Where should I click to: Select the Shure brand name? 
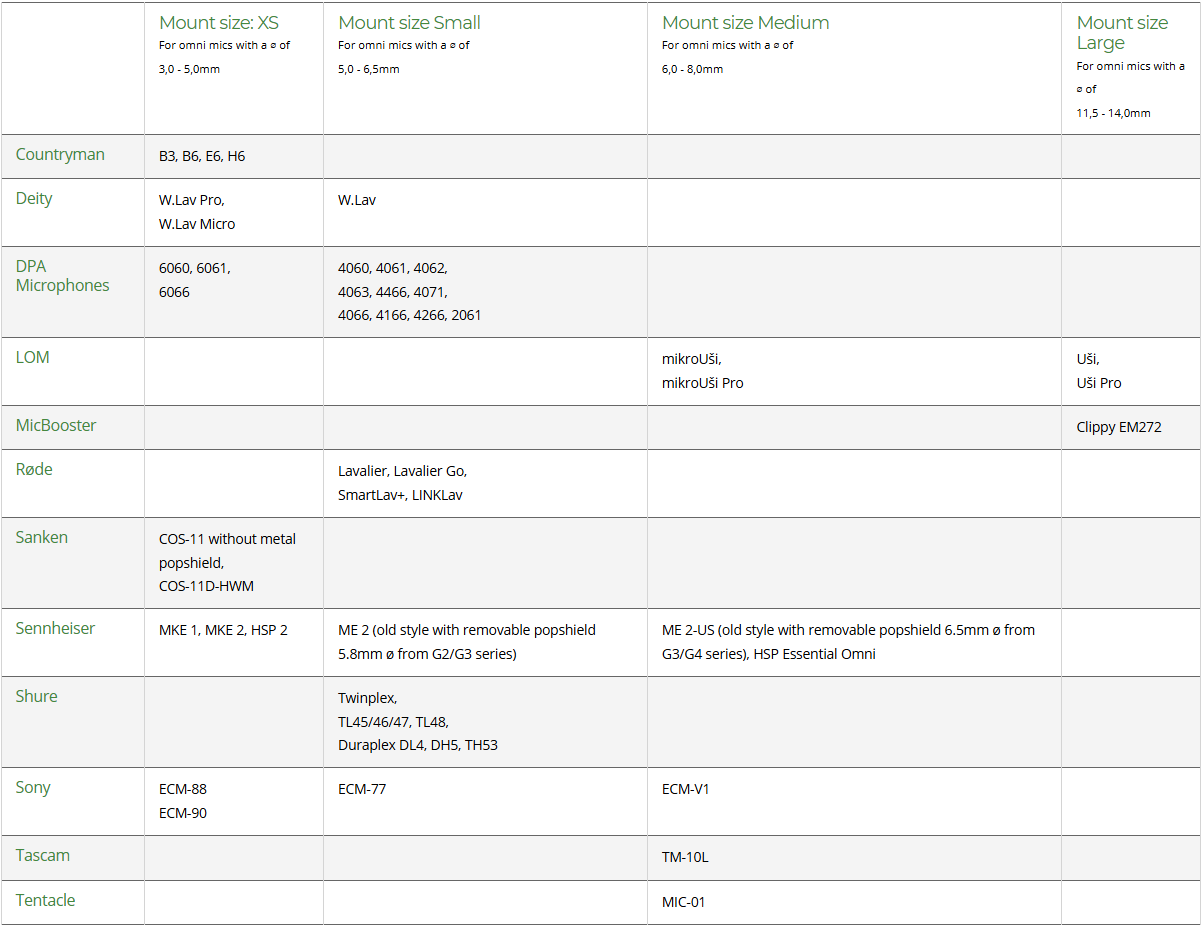point(37,696)
